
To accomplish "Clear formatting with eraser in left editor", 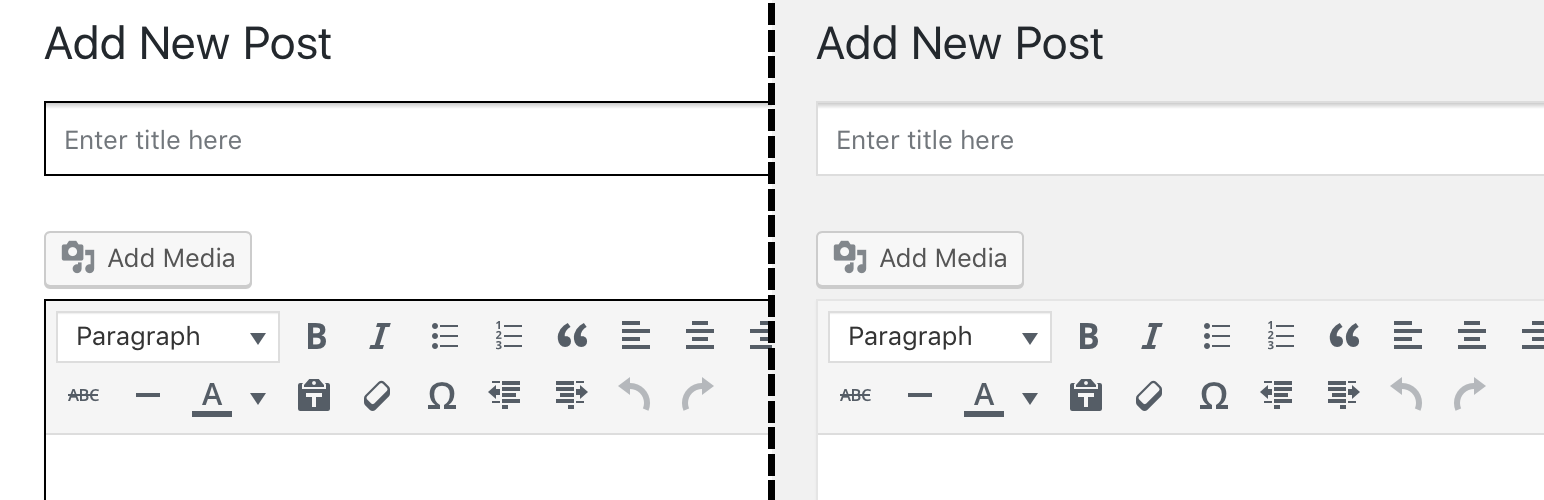I will click(x=377, y=396).
